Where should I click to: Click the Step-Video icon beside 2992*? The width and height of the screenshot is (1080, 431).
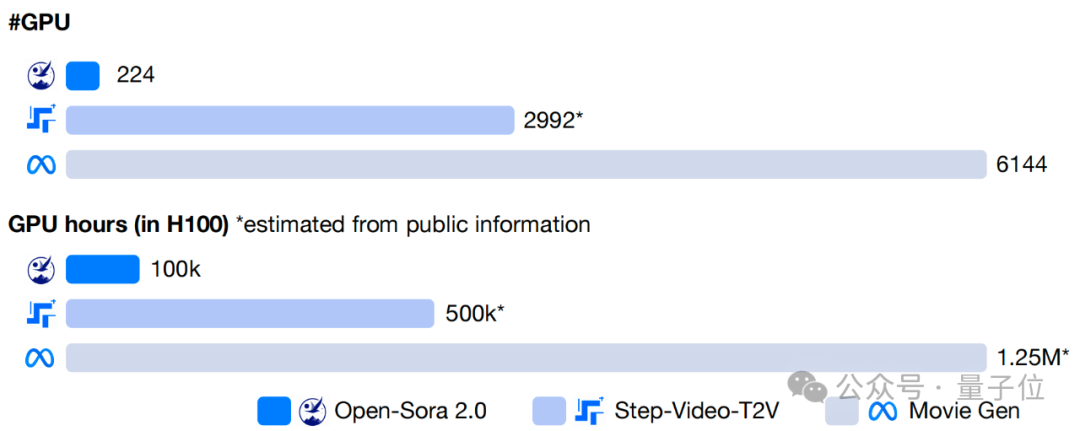(x=41, y=119)
